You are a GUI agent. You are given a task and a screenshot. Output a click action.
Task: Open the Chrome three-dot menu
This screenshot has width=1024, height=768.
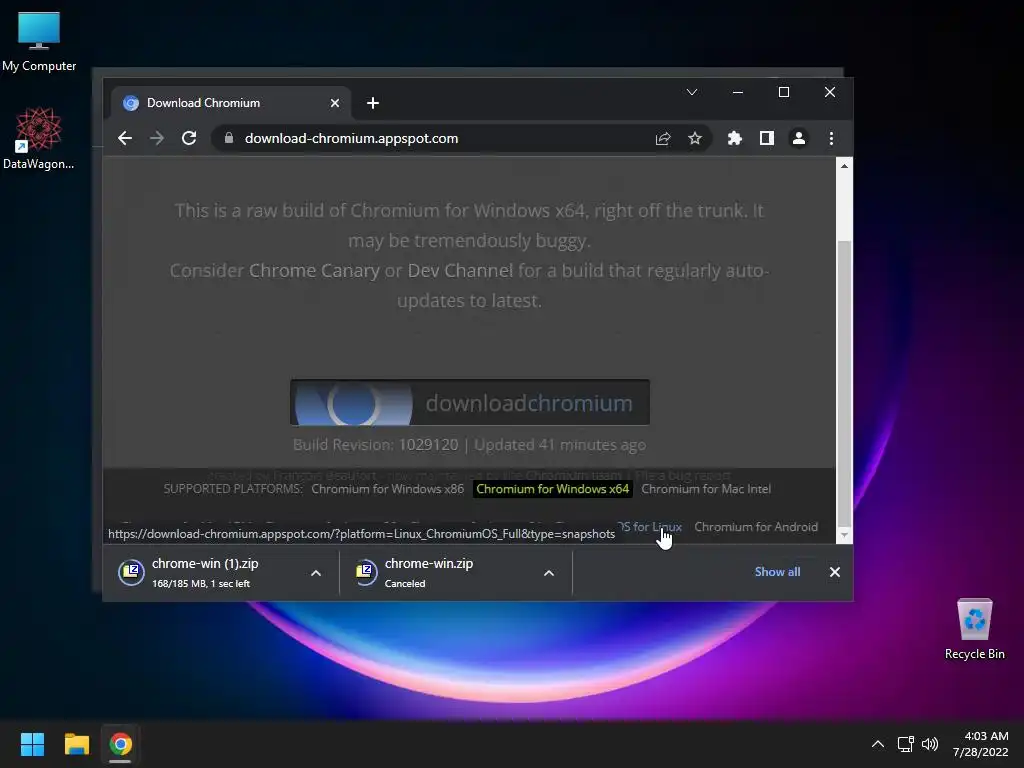(831, 138)
